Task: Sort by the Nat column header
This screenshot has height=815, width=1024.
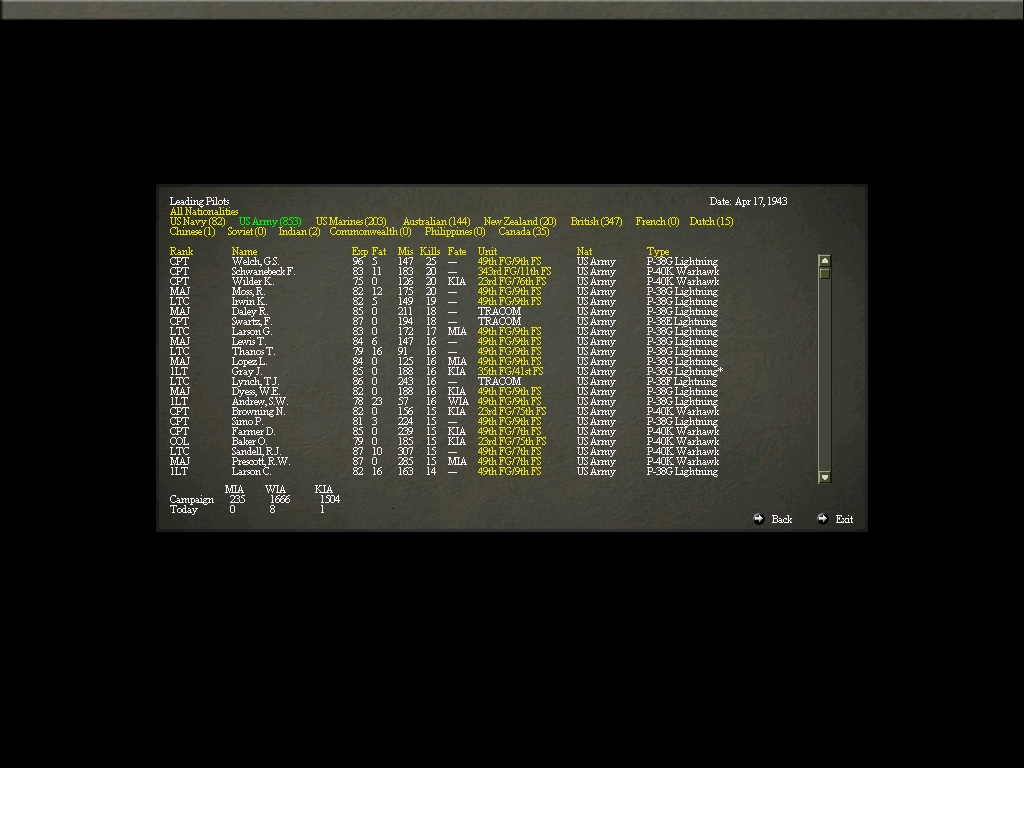Action: 584,251
